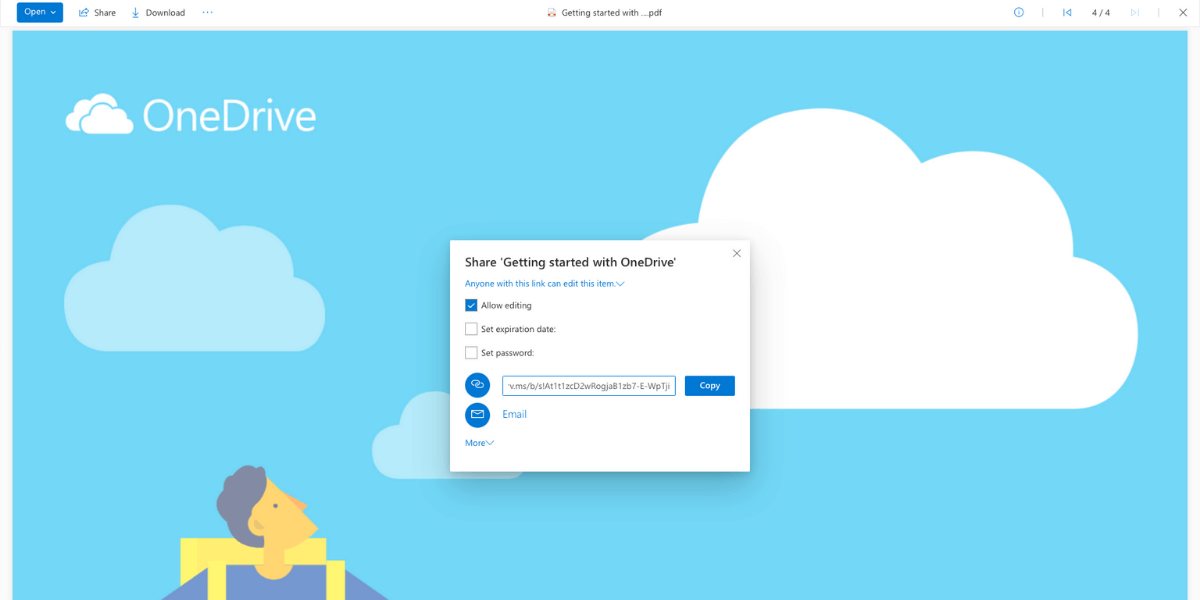Close the Share dialog
Viewport: 1200px width, 600px height.
737,253
